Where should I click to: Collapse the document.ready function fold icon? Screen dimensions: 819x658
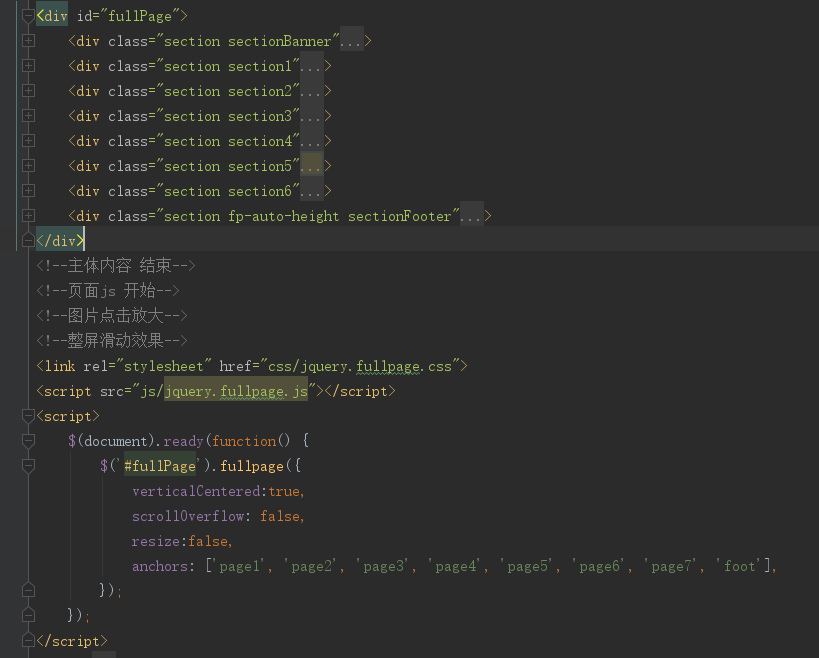coord(27,441)
